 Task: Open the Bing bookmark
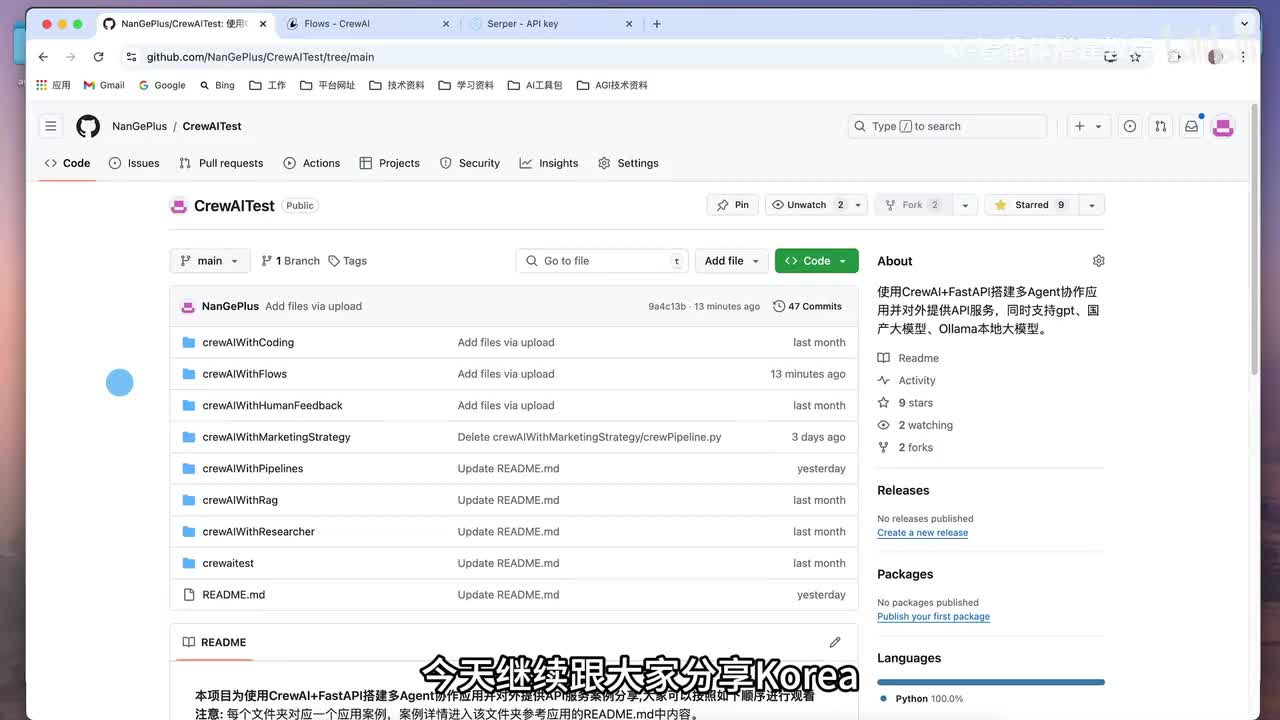(x=217, y=85)
